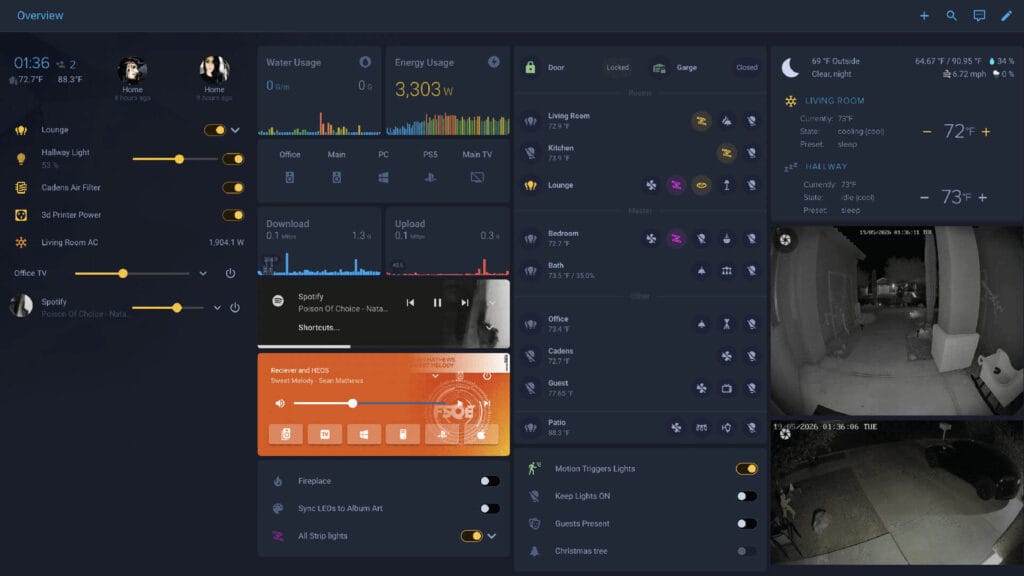The width and height of the screenshot is (1024, 576).
Task: Toggle the 3d Printer Power switch
Action: 233,215
